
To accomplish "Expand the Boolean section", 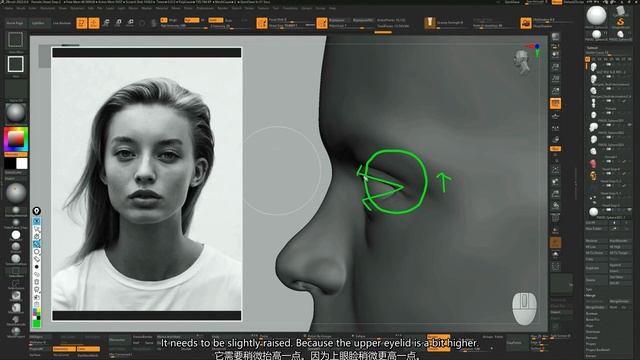I will (x=592, y=313).
